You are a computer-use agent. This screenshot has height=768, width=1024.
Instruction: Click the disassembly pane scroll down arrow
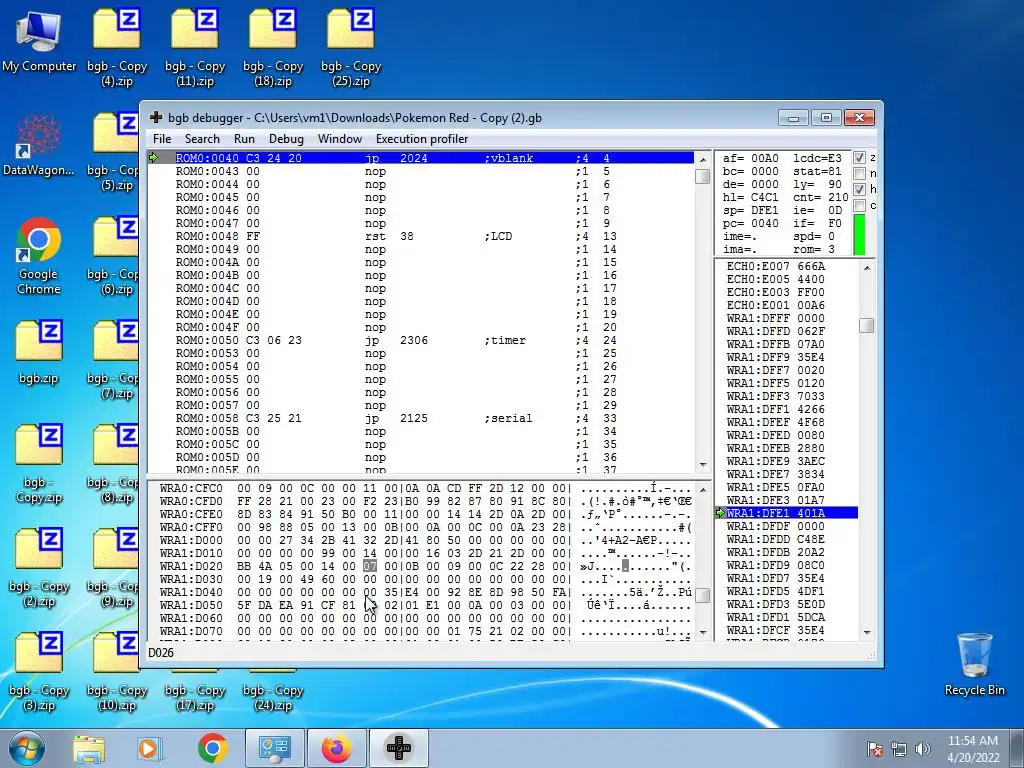[x=703, y=465]
